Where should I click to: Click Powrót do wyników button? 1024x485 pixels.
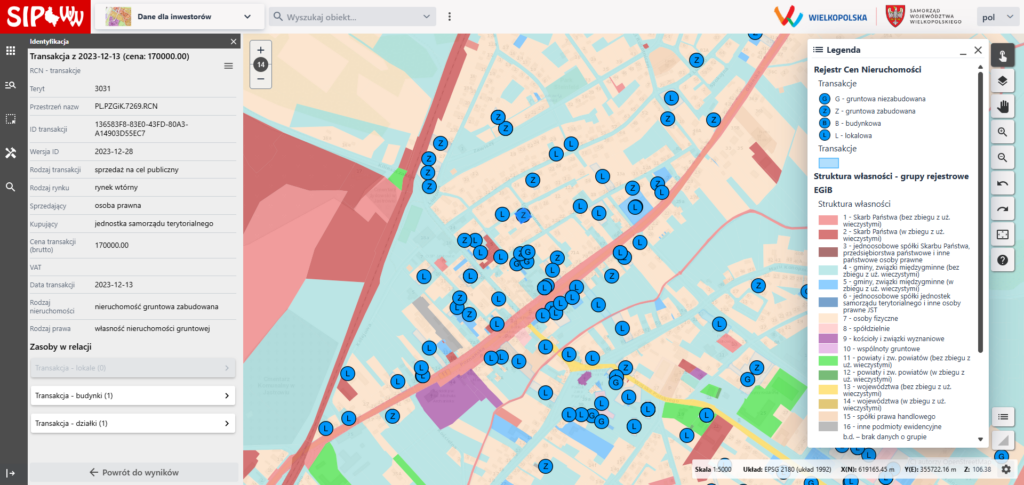tap(134, 473)
